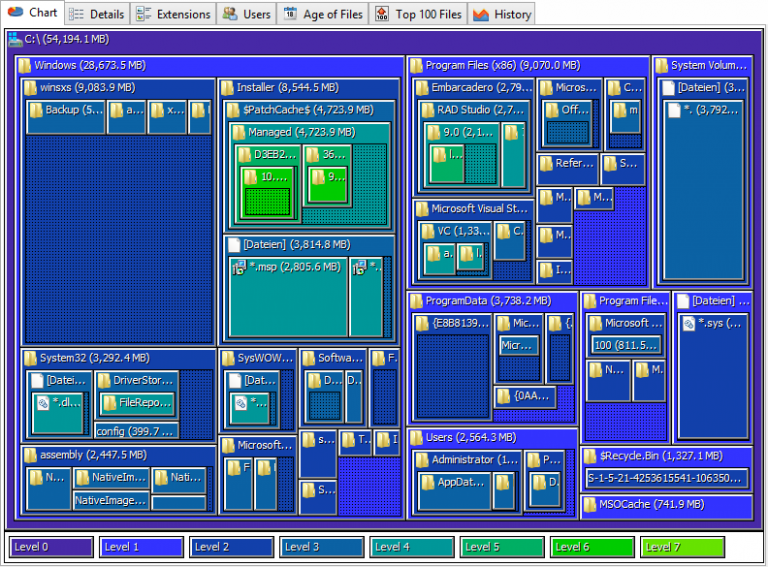
Task: Click the Program Files (x86) folder icon
Action: tap(415, 66)
